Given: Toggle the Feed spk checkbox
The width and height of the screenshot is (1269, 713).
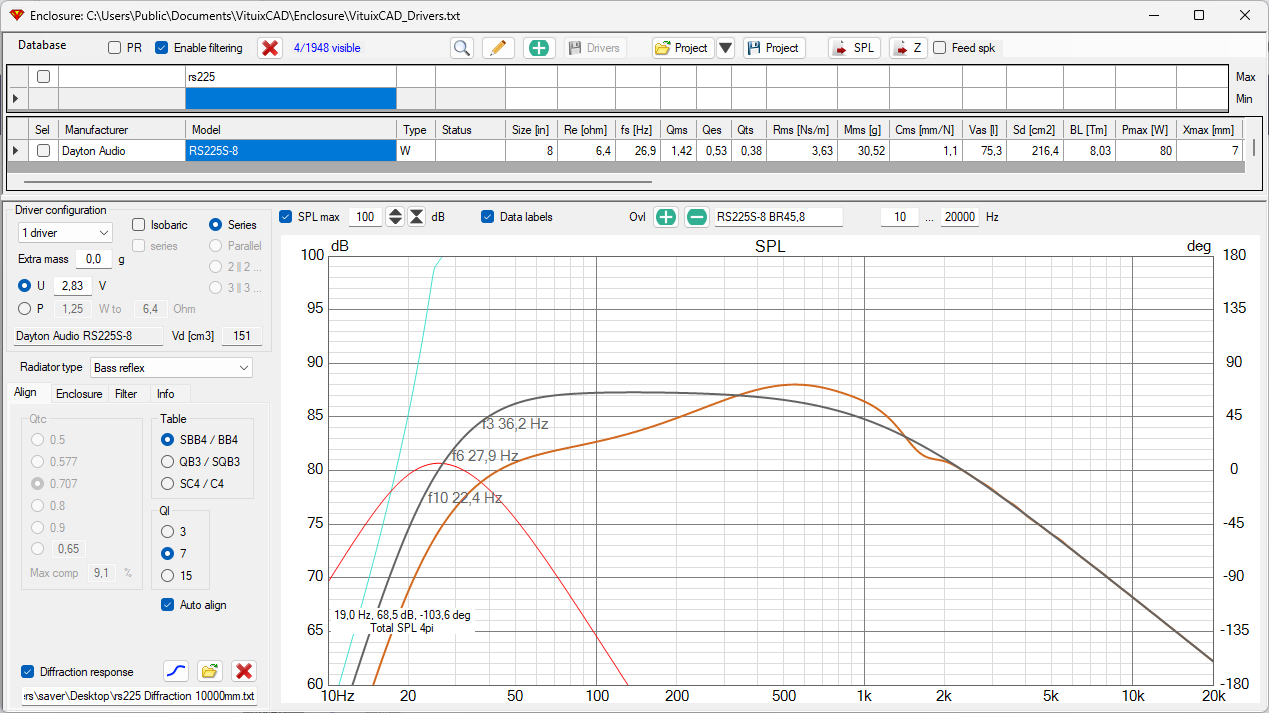Looking at the screenshot, I should coord(940,48).
